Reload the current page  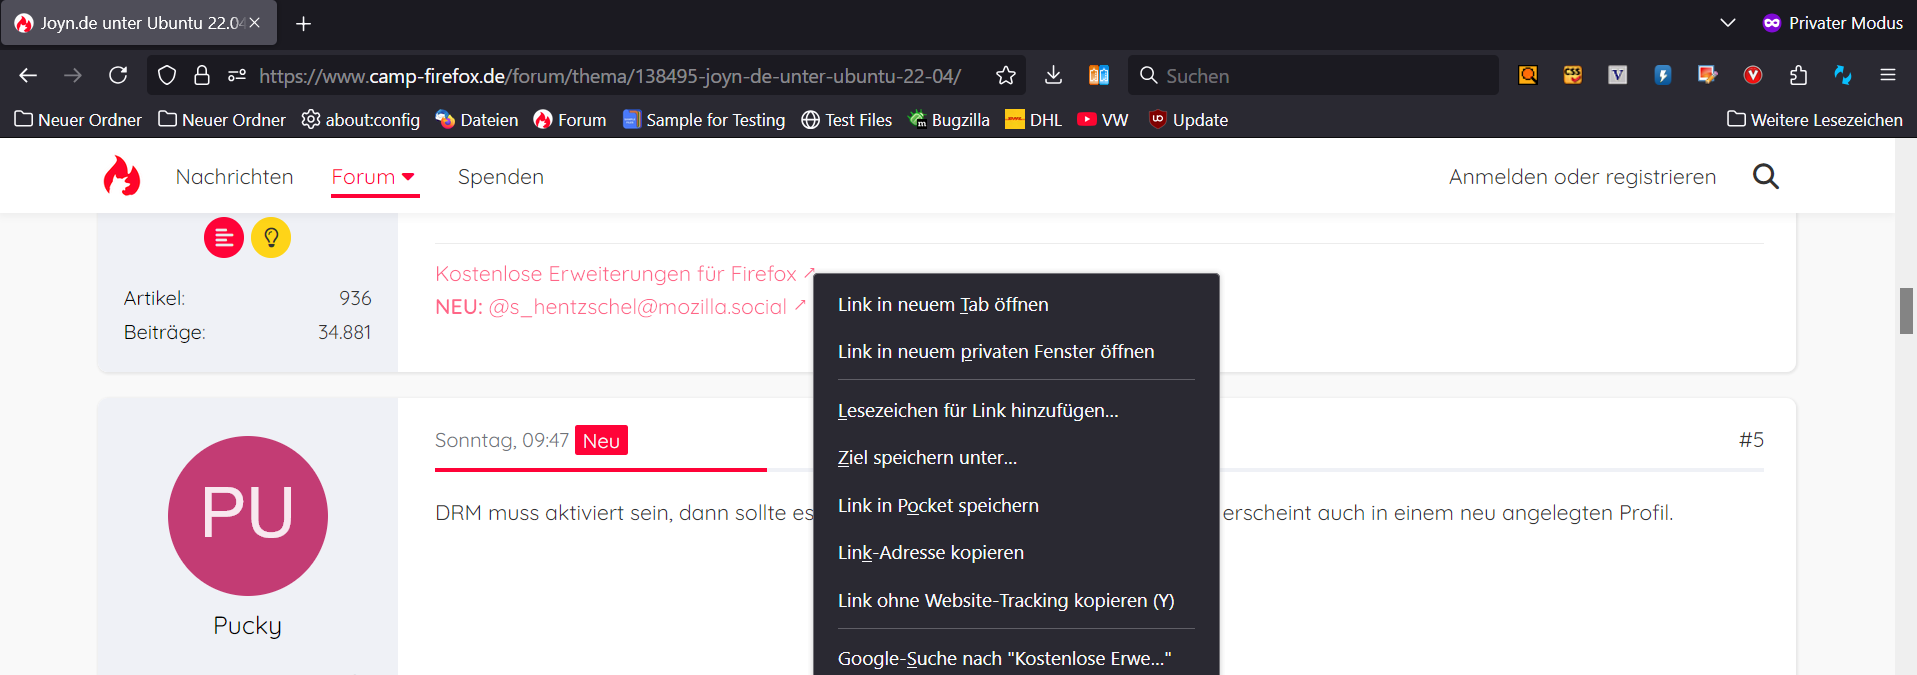pos(118,75)
